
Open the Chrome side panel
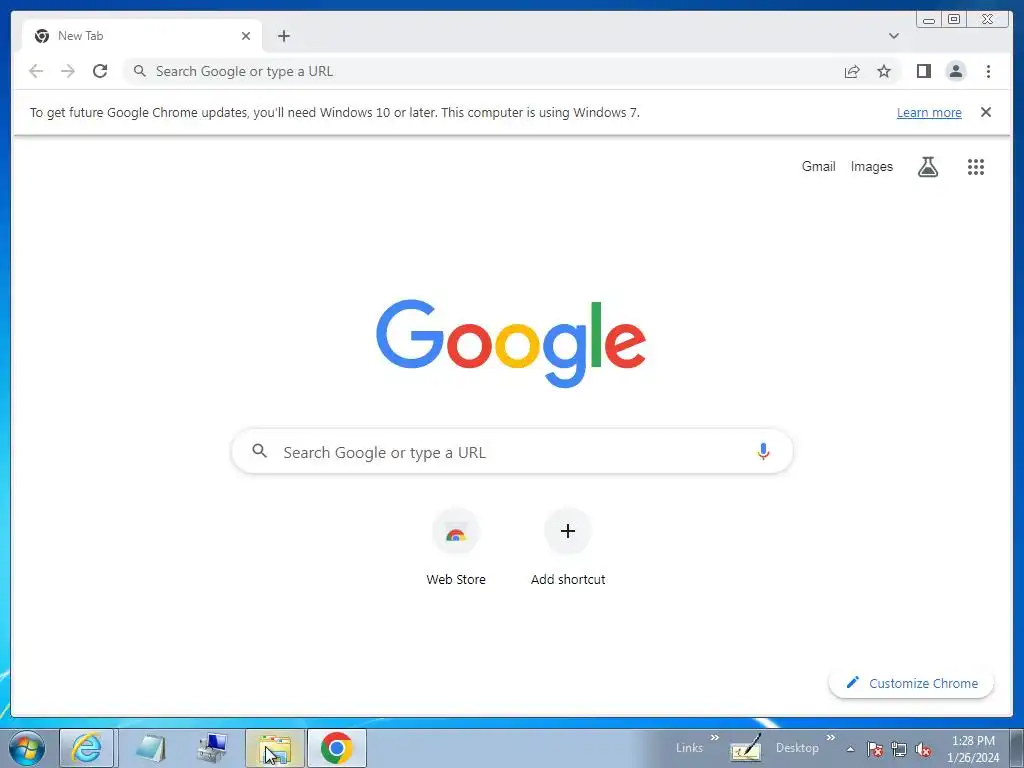tap(923, 71)
